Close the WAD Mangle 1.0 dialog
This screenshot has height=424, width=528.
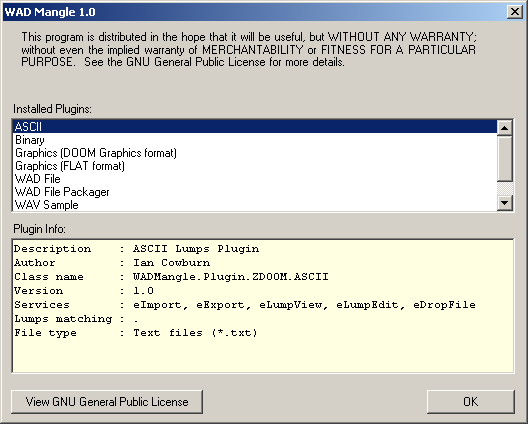[x=515, y=12]
